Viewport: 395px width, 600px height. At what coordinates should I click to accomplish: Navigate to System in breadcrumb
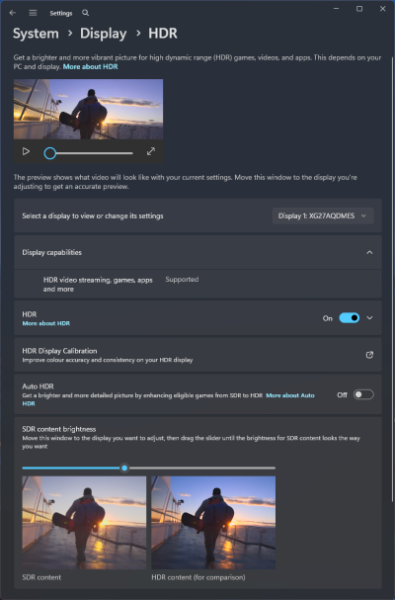click(36, 33)
